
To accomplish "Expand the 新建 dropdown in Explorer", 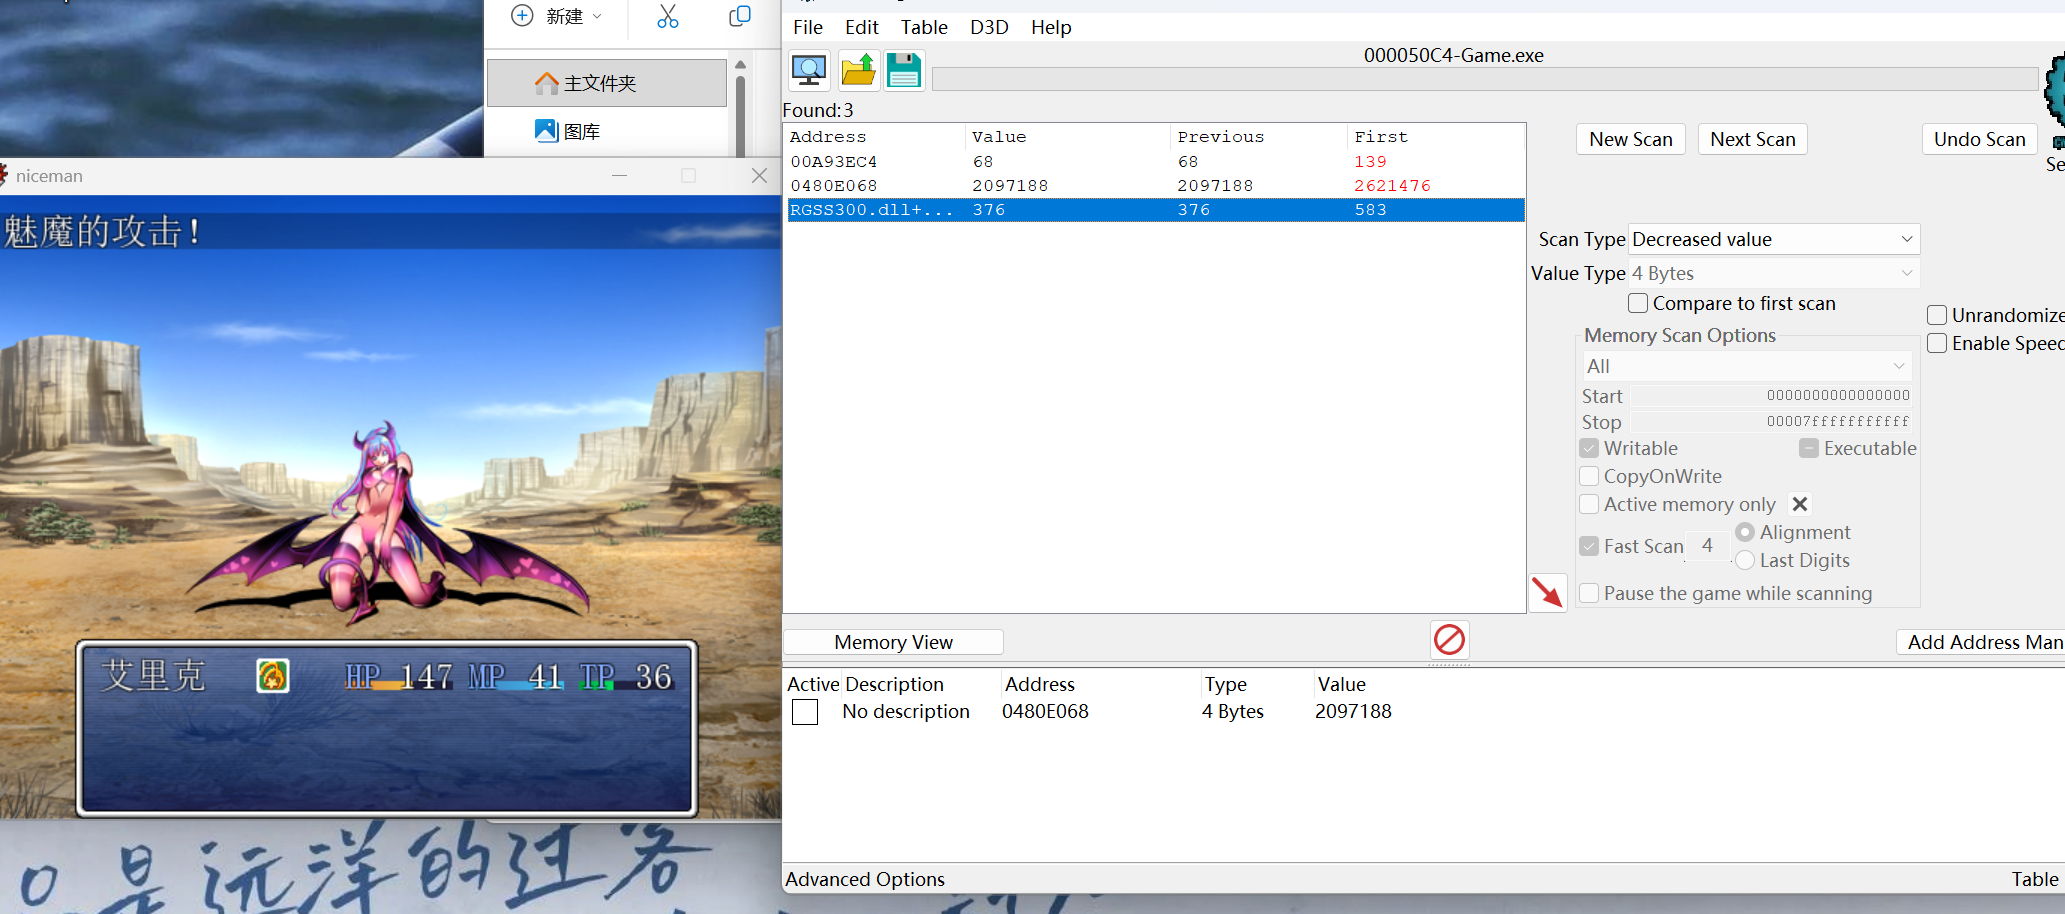I will click(597, 16).
